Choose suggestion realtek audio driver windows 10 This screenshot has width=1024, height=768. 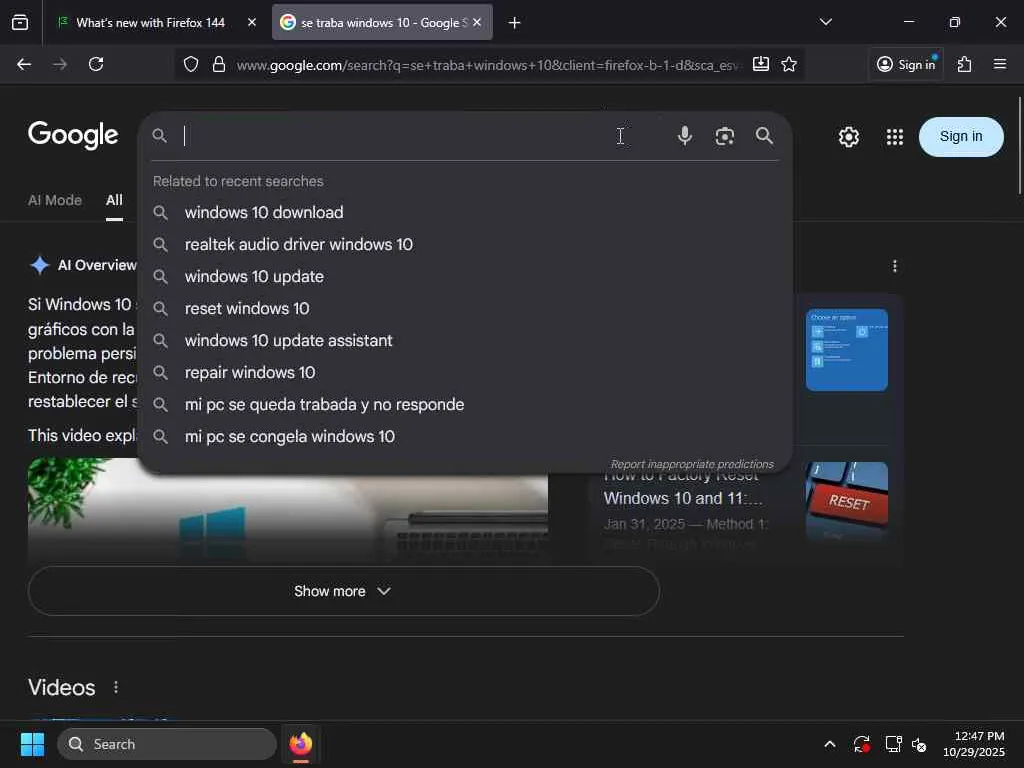coord(465,244)
